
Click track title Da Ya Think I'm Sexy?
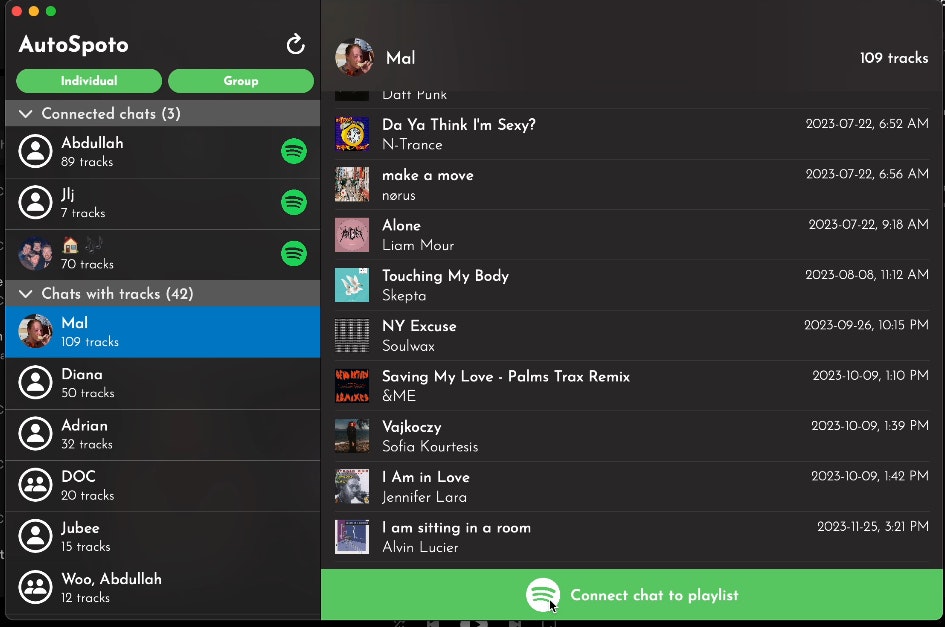(459, 125)
